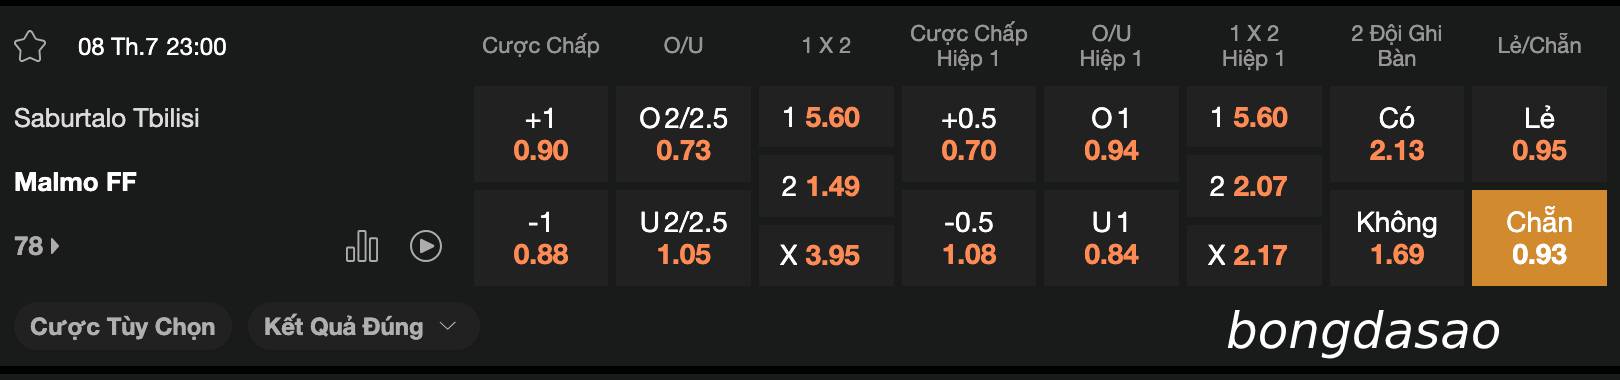Click Cược Tùy Chọn button
The height and width of the screenshot is (380, 1620).
(123, 327)
